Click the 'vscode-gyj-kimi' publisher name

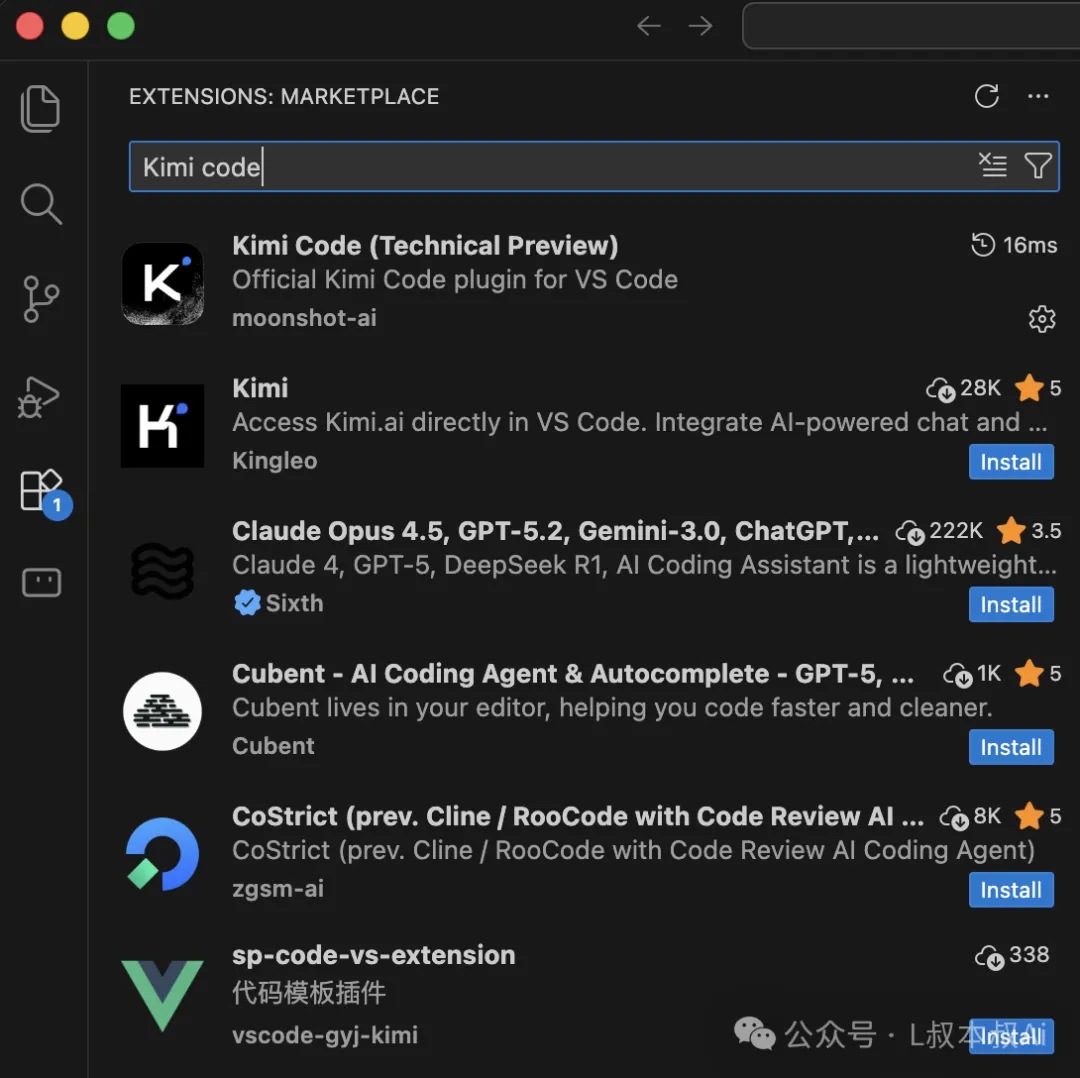[x=325, y=1035]
